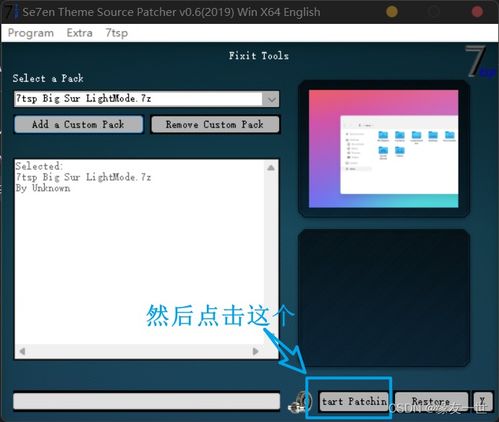Click the gear icon beside Start Patching
Viewport: 499px width, 422px height.
click(x=299, y=402)
